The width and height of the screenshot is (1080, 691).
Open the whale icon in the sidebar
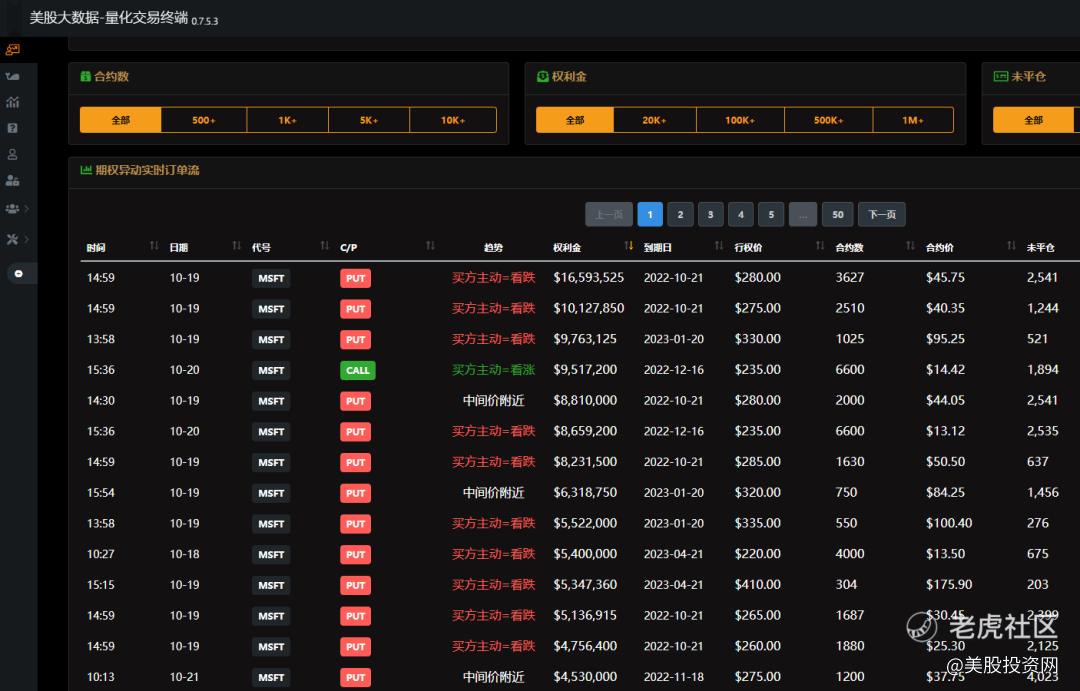point(12,76)
